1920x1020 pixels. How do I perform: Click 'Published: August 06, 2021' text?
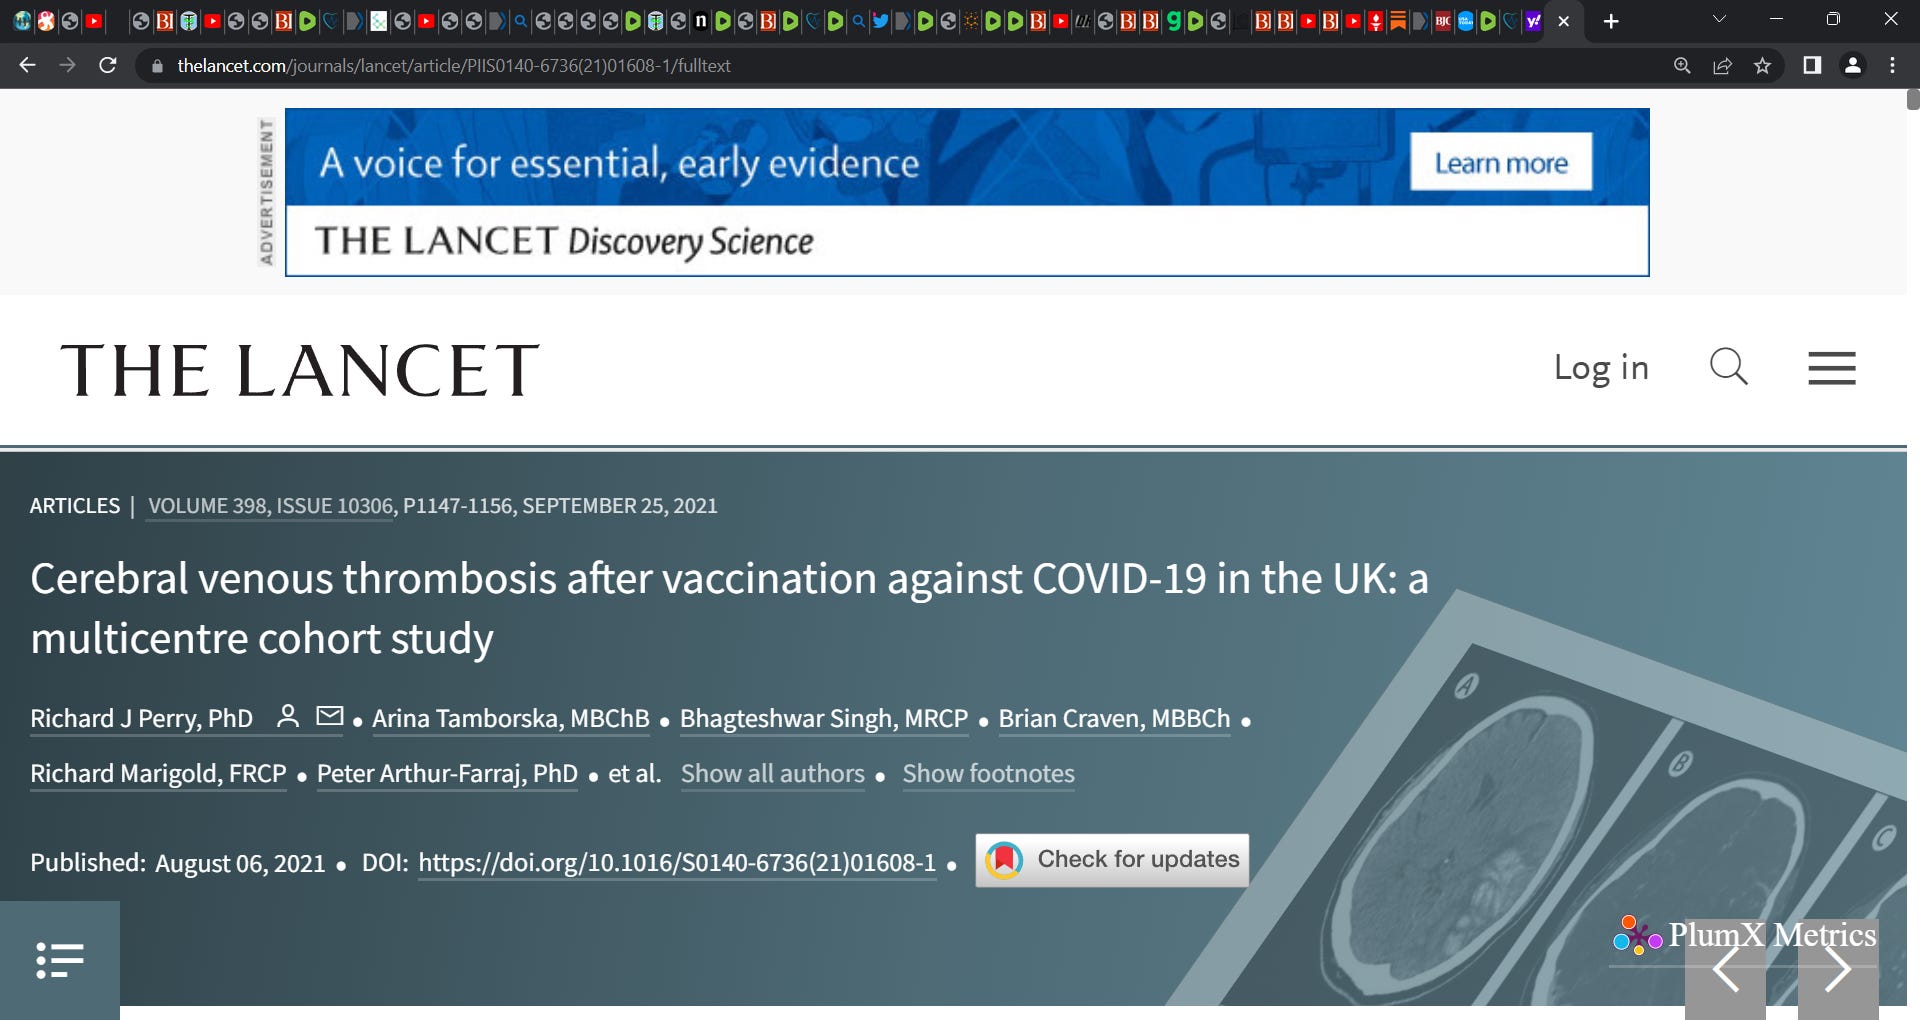pyautogui.click(x=178, y=862)
